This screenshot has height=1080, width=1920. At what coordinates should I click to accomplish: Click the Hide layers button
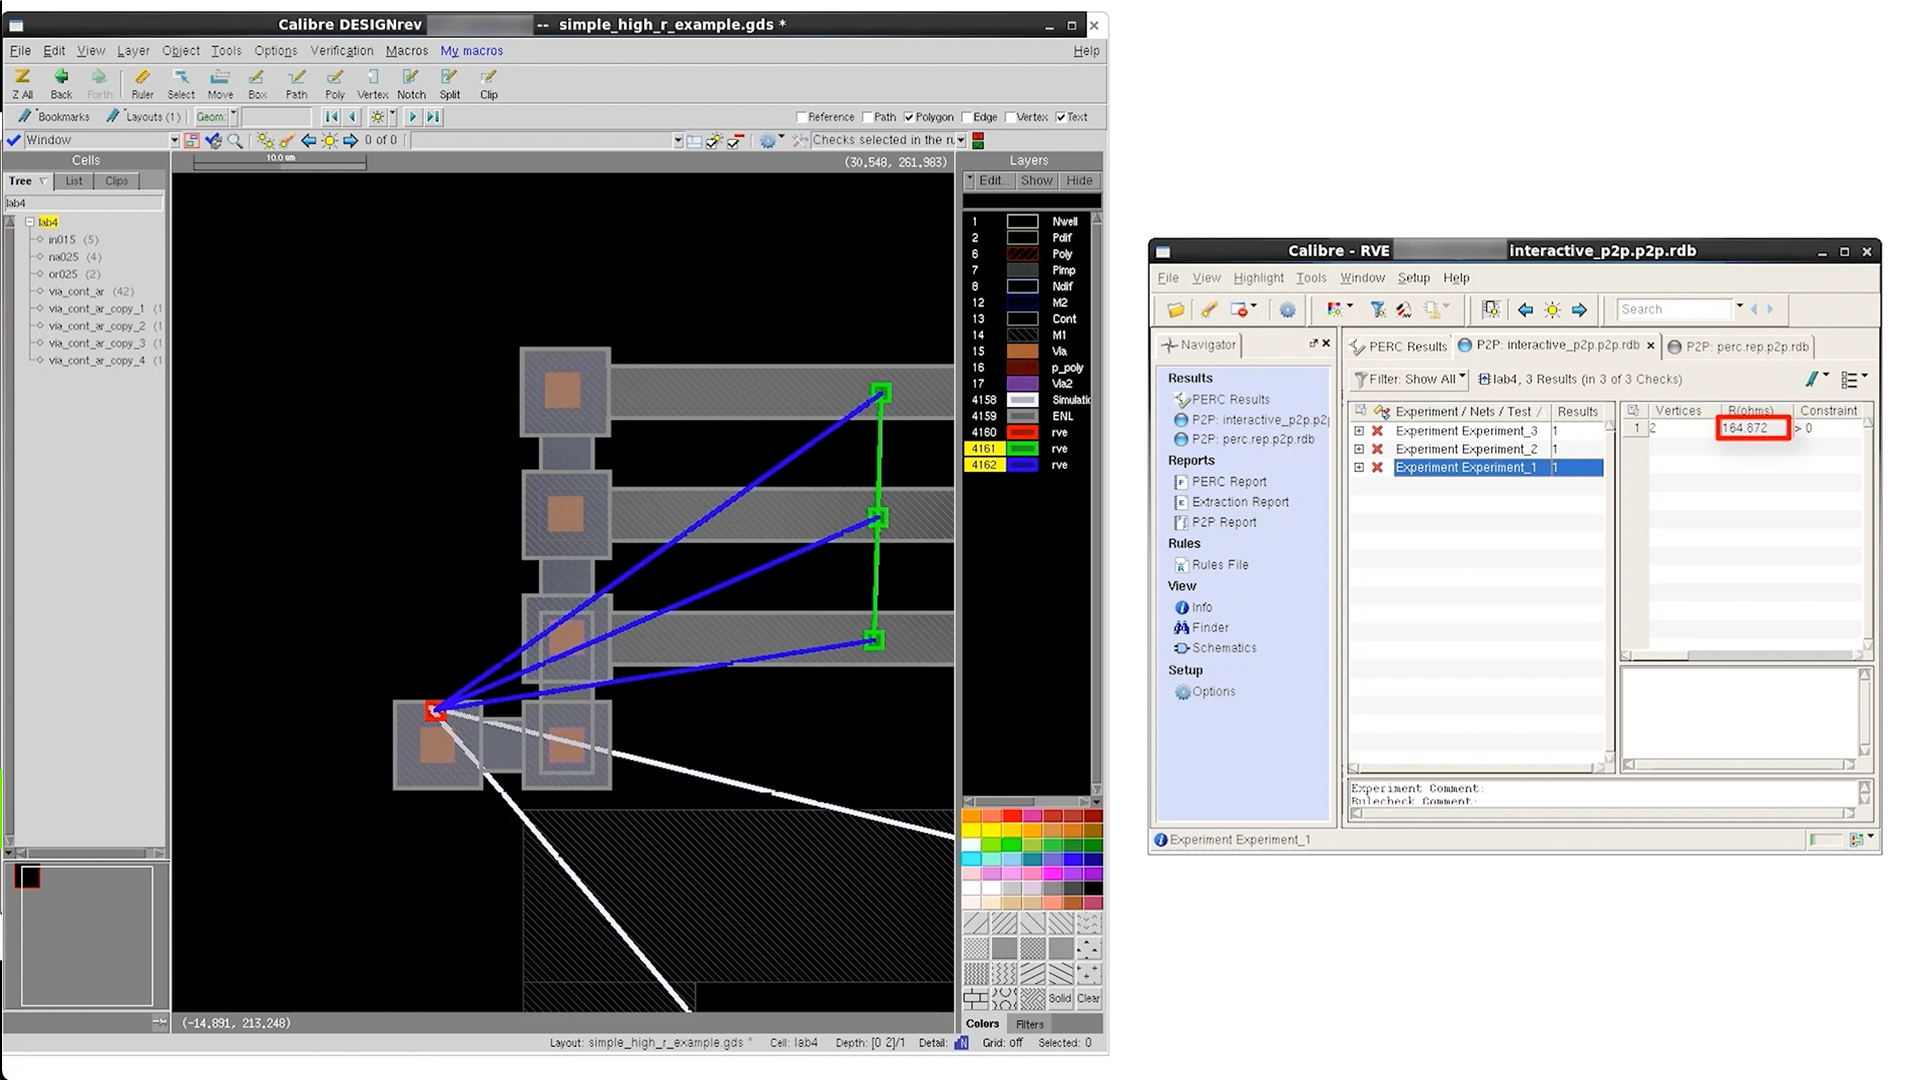click(1079, 181)
